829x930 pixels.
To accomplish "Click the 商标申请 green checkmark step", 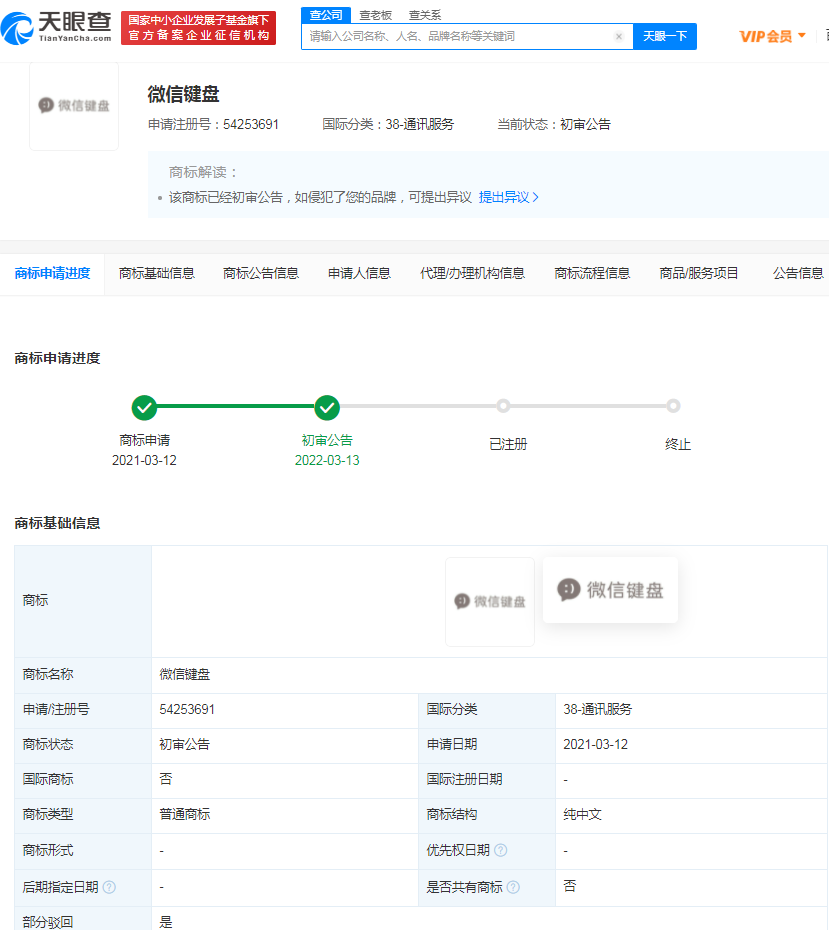I will click(144, 407).
